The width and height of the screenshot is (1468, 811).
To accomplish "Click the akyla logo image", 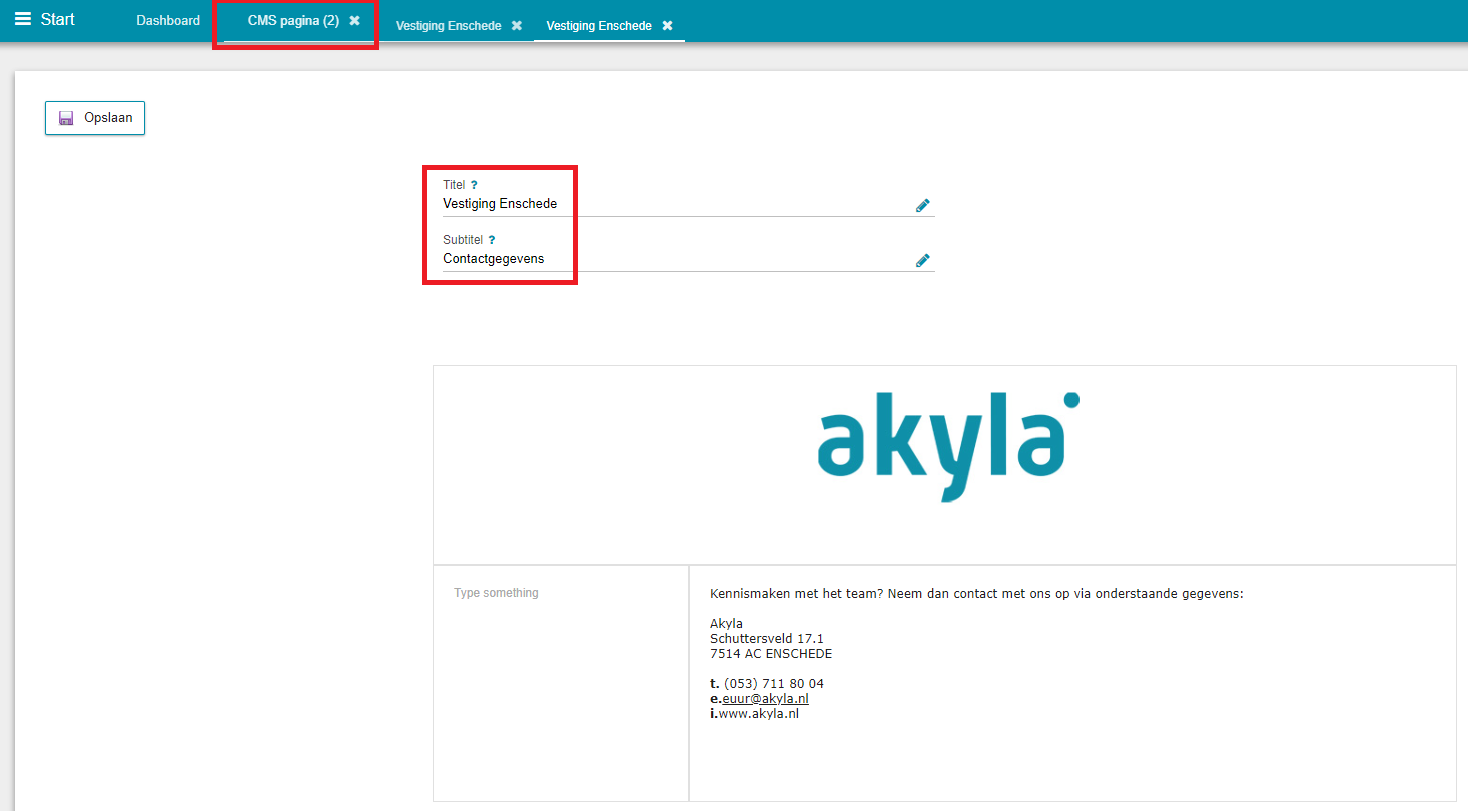I will (948, 446).
